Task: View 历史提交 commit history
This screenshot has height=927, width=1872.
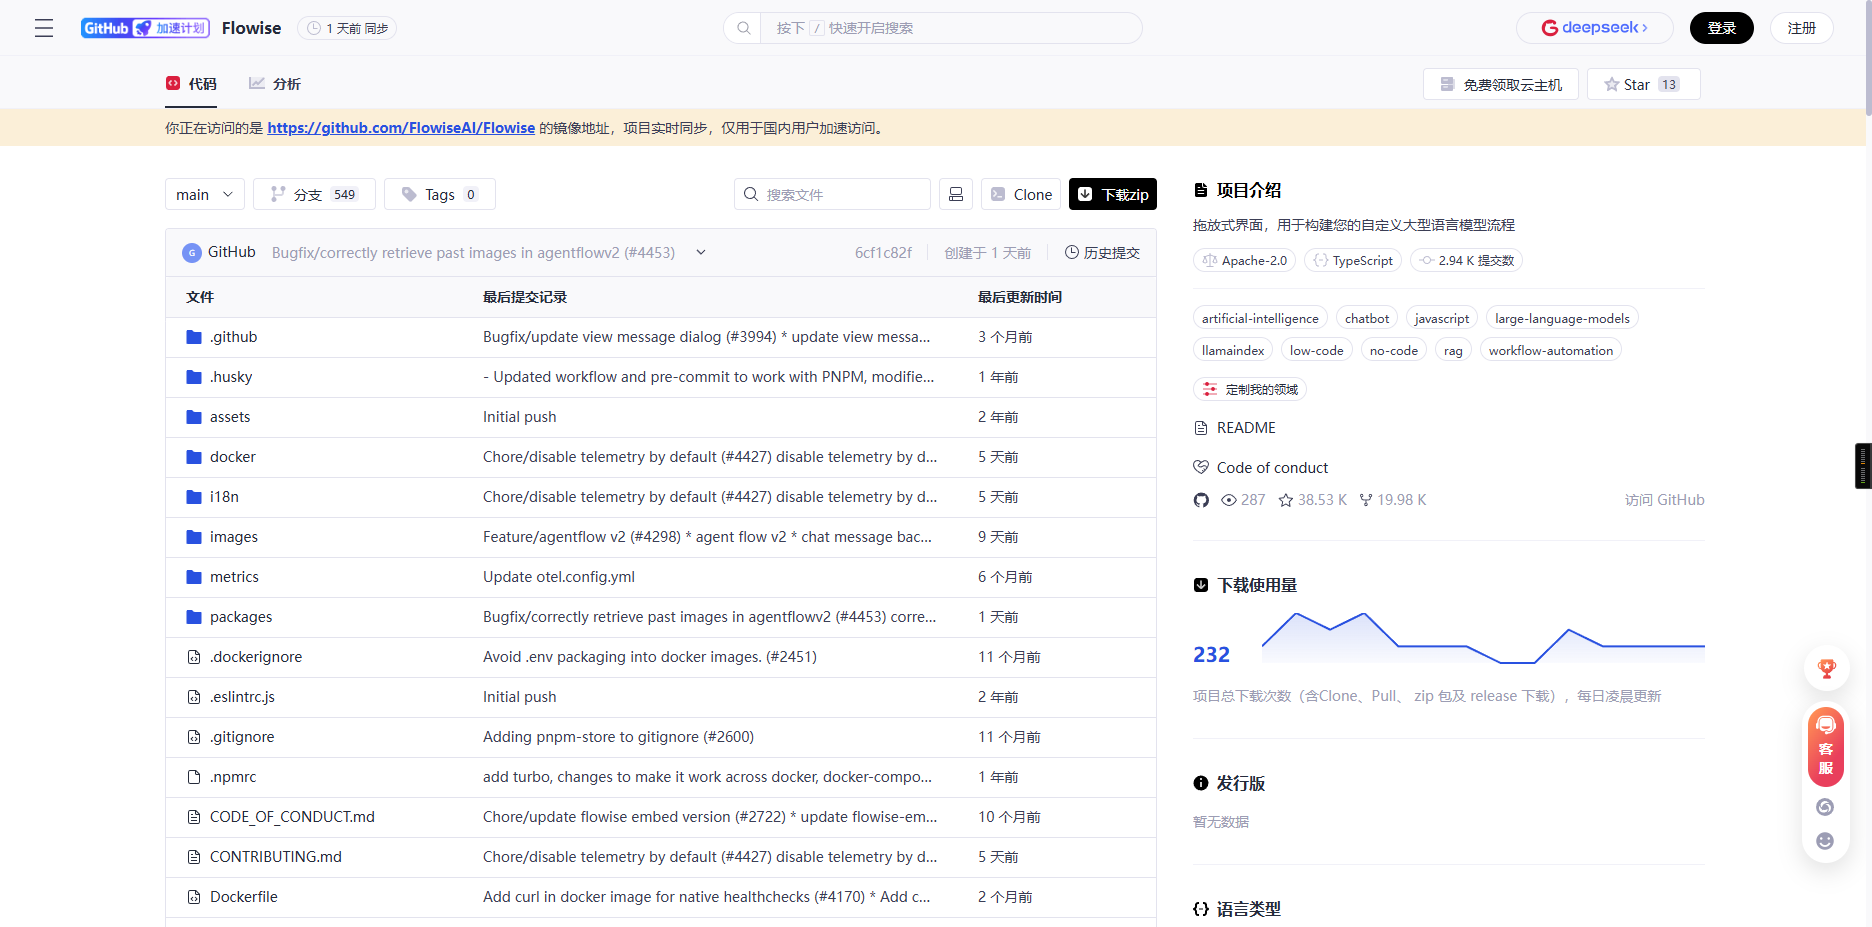Action: [x=1102, y=253]
